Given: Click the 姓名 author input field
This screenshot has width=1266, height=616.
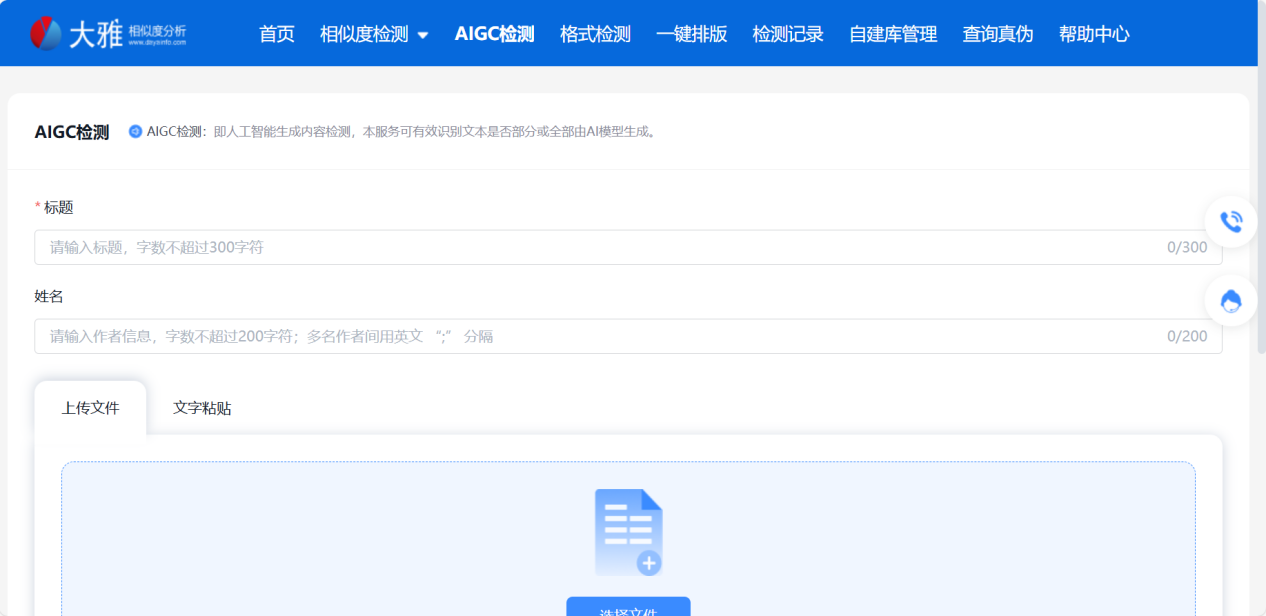Looking at the screenshot, I should click(600, 336).
